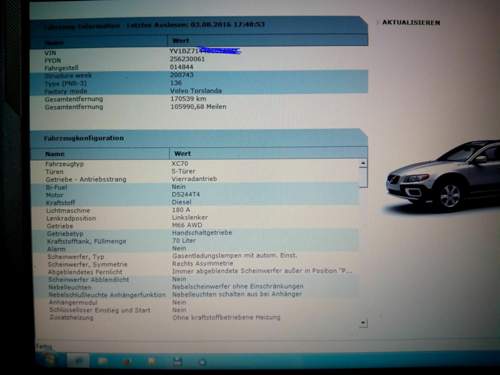This screenshot has width=500, height=375.
Task: Click the configuration list scroll-down arrow
Action: [x=363, y=323]
